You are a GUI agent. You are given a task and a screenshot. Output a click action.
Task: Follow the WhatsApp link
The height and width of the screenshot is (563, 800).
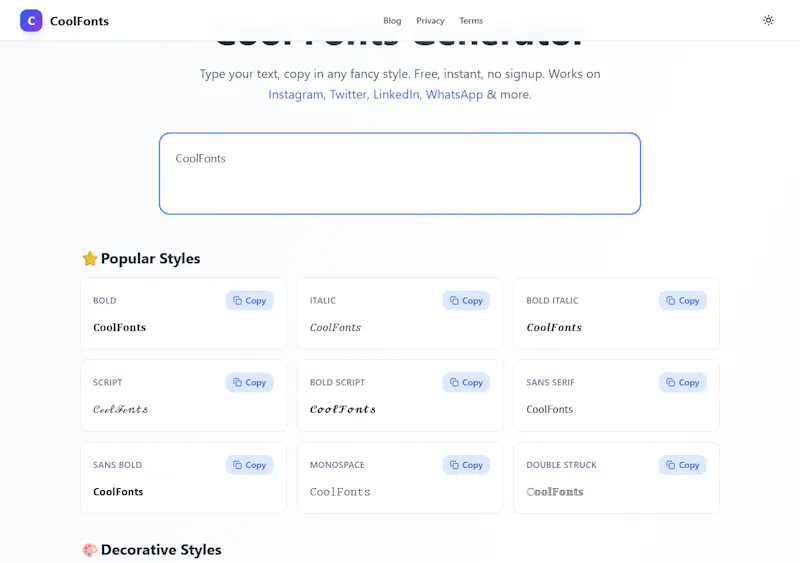tap(454, 94)
